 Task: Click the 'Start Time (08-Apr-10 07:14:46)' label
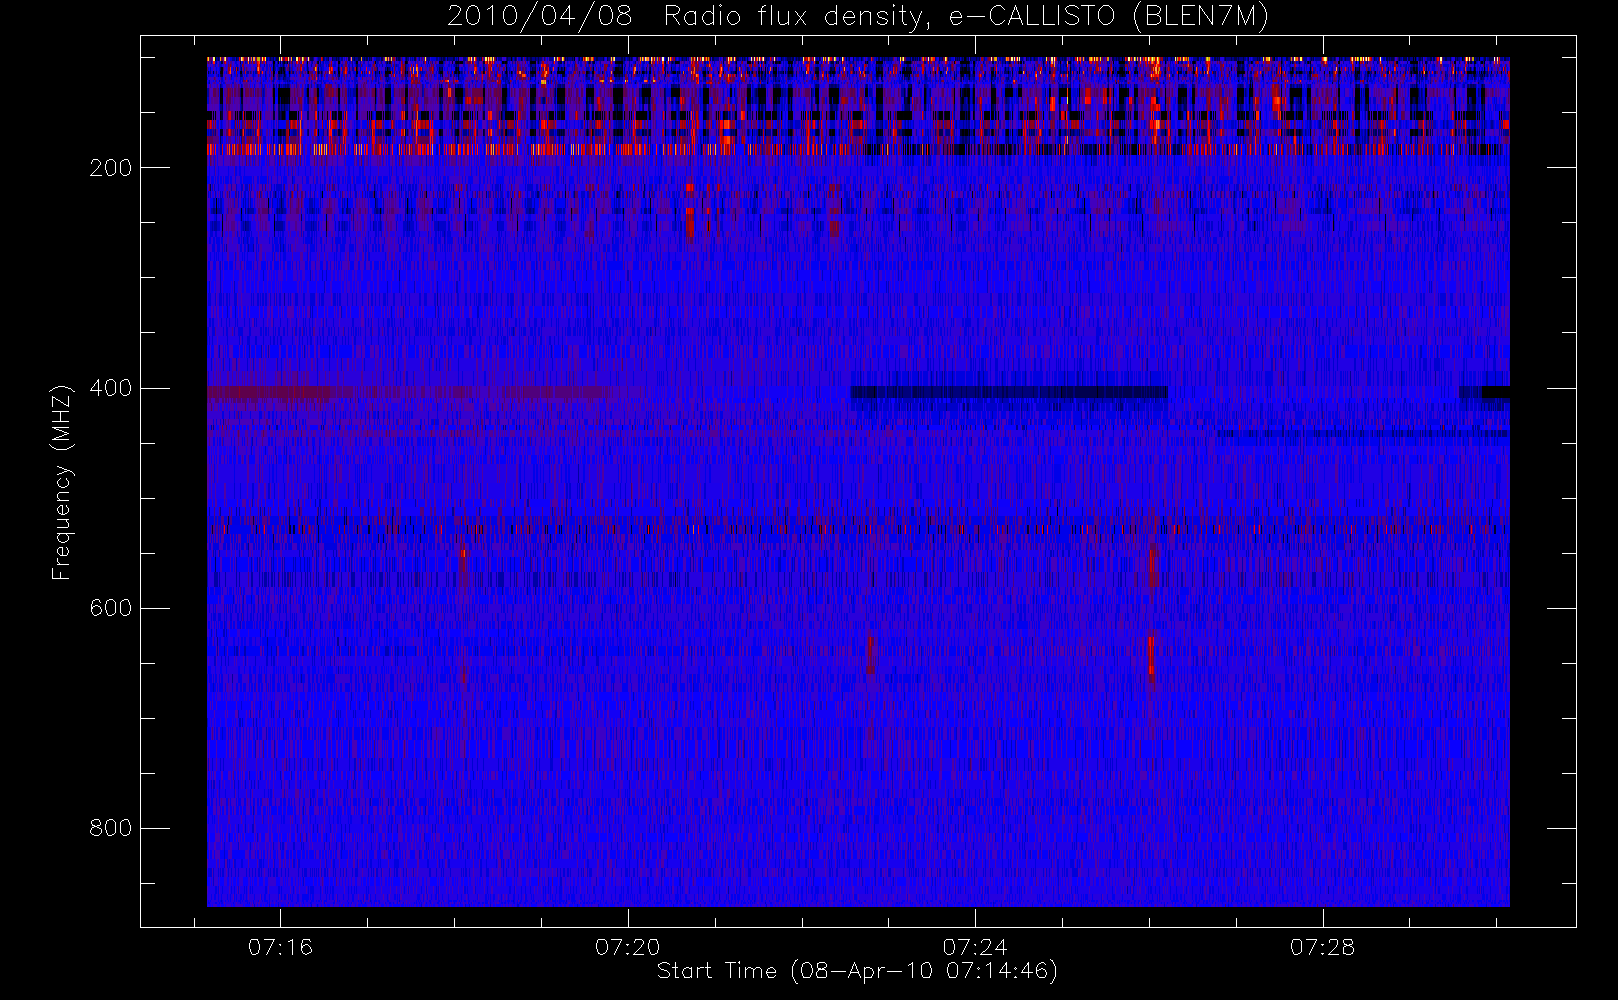857,971
